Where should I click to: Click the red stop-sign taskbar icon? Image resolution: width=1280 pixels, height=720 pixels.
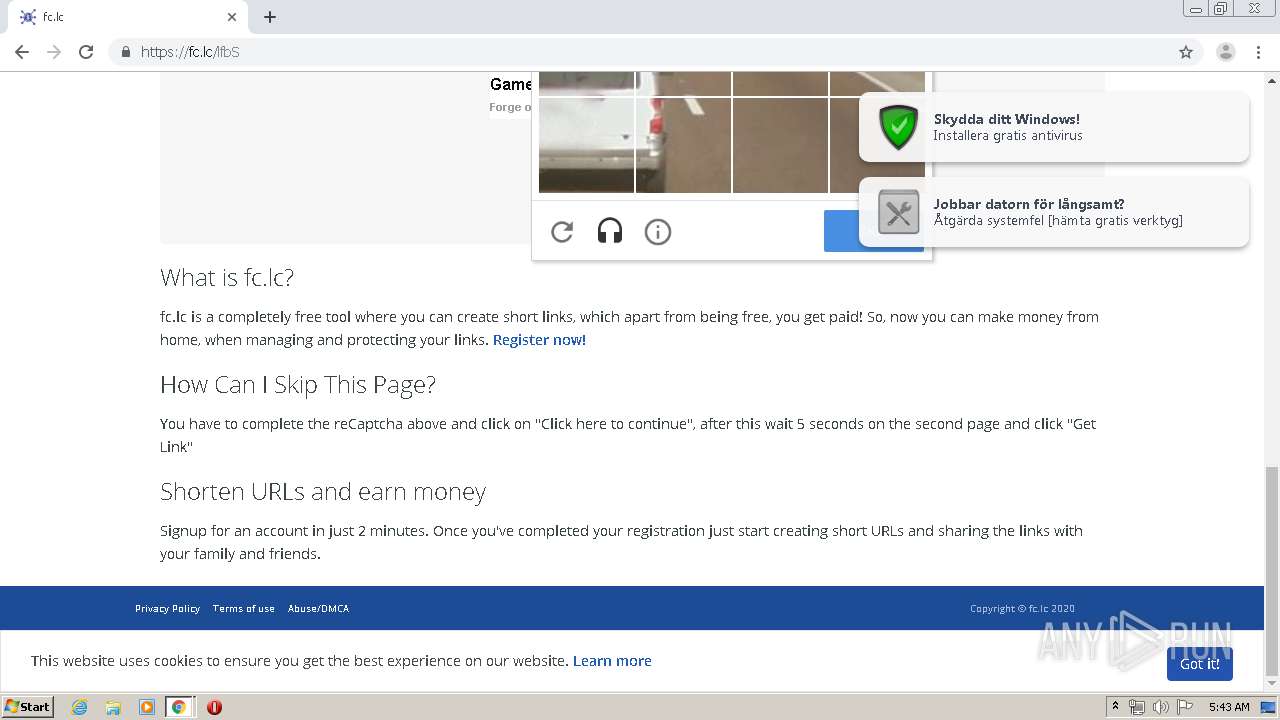[214, 707]
